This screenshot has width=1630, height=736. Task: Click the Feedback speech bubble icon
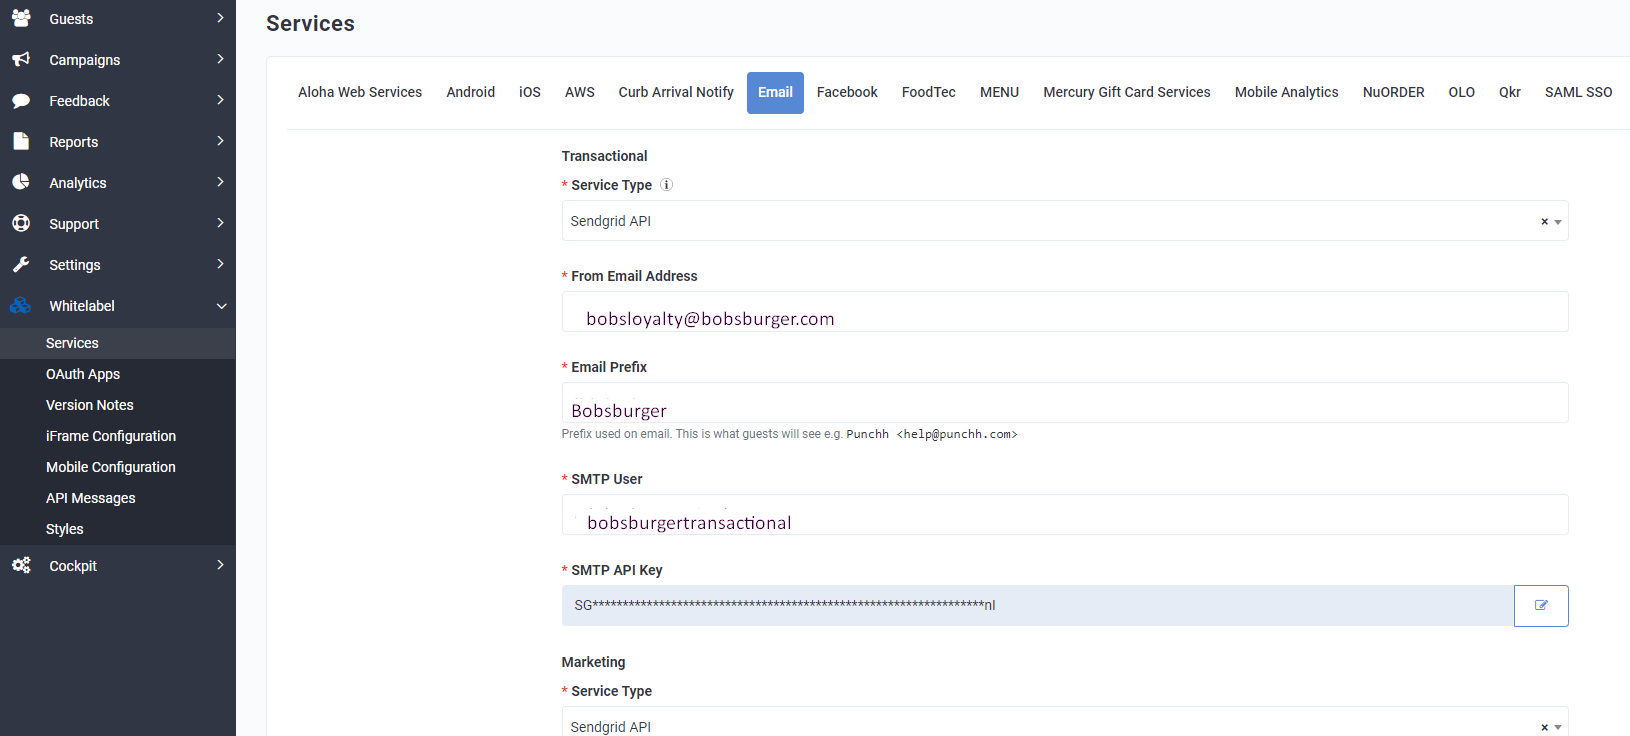click(21, 101)
